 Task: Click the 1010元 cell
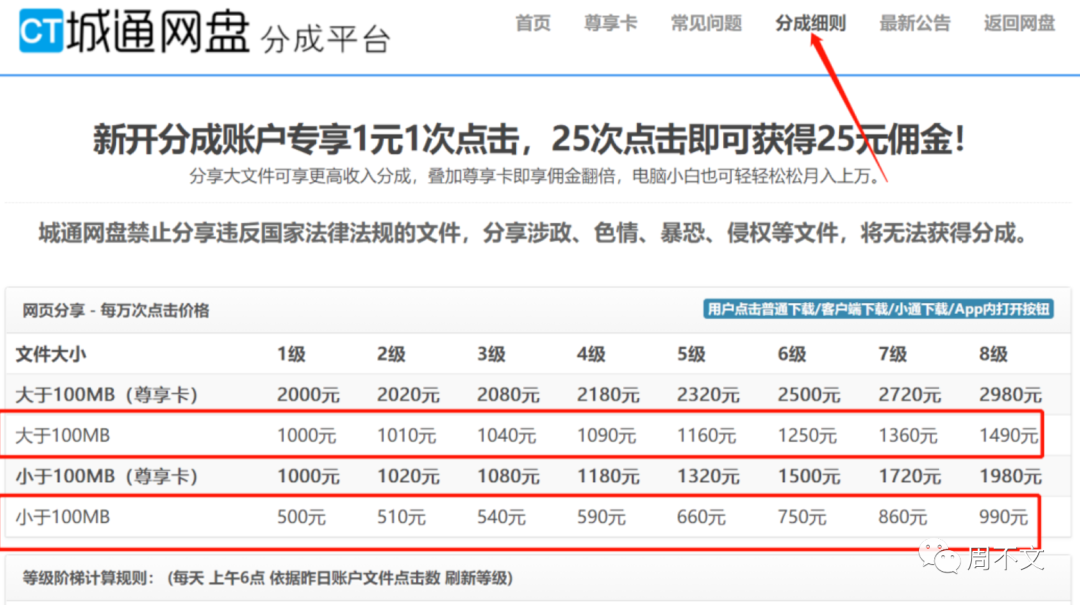[x=406, y=435]
